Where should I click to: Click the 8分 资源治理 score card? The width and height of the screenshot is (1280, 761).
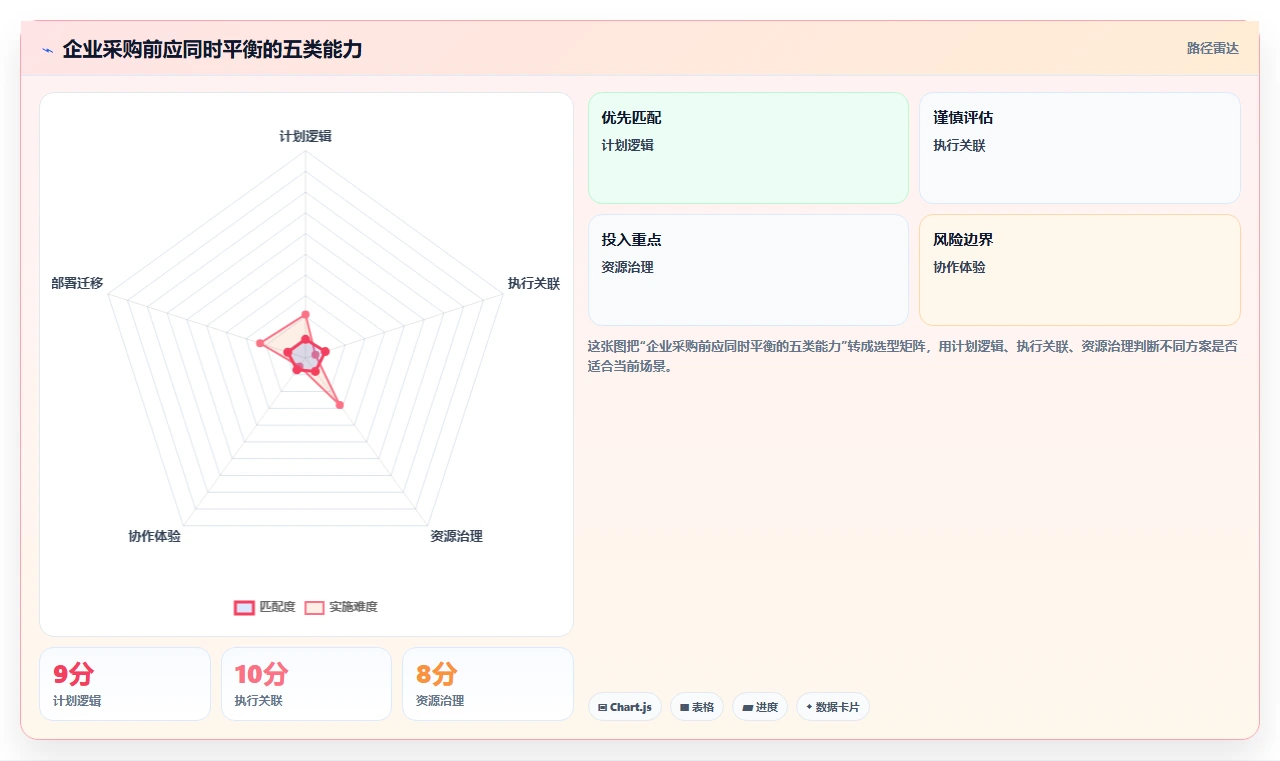point(488,684)
